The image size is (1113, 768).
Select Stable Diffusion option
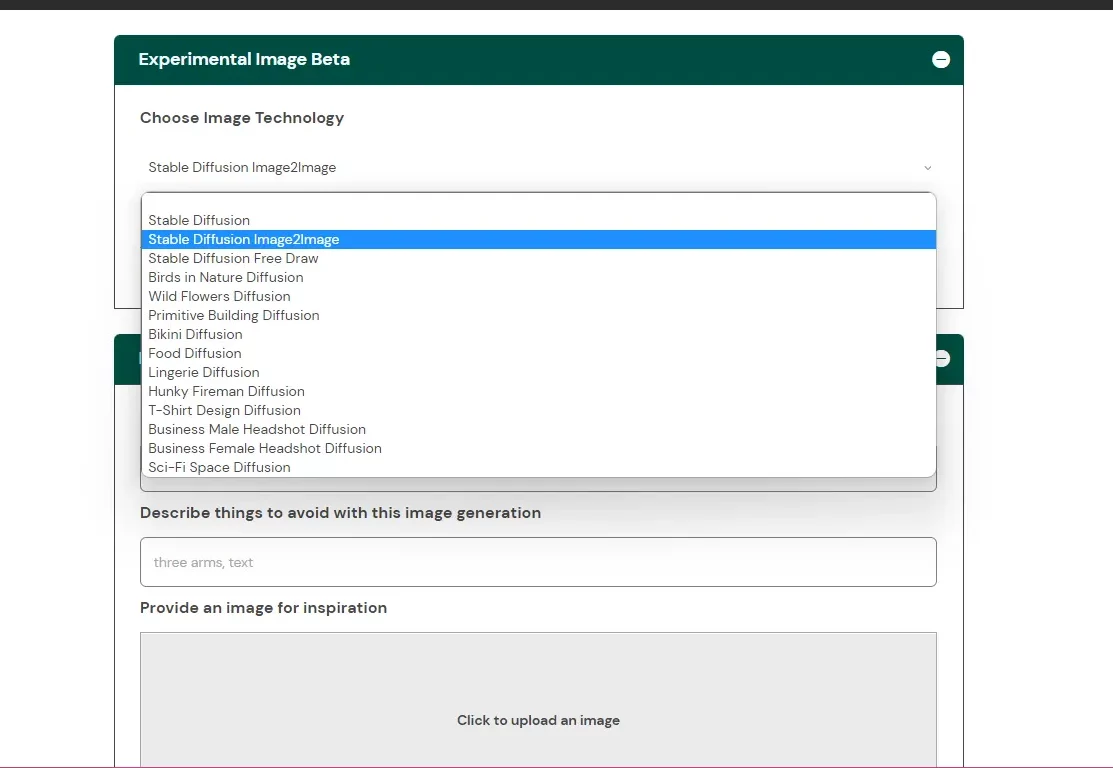click(199, 220)
